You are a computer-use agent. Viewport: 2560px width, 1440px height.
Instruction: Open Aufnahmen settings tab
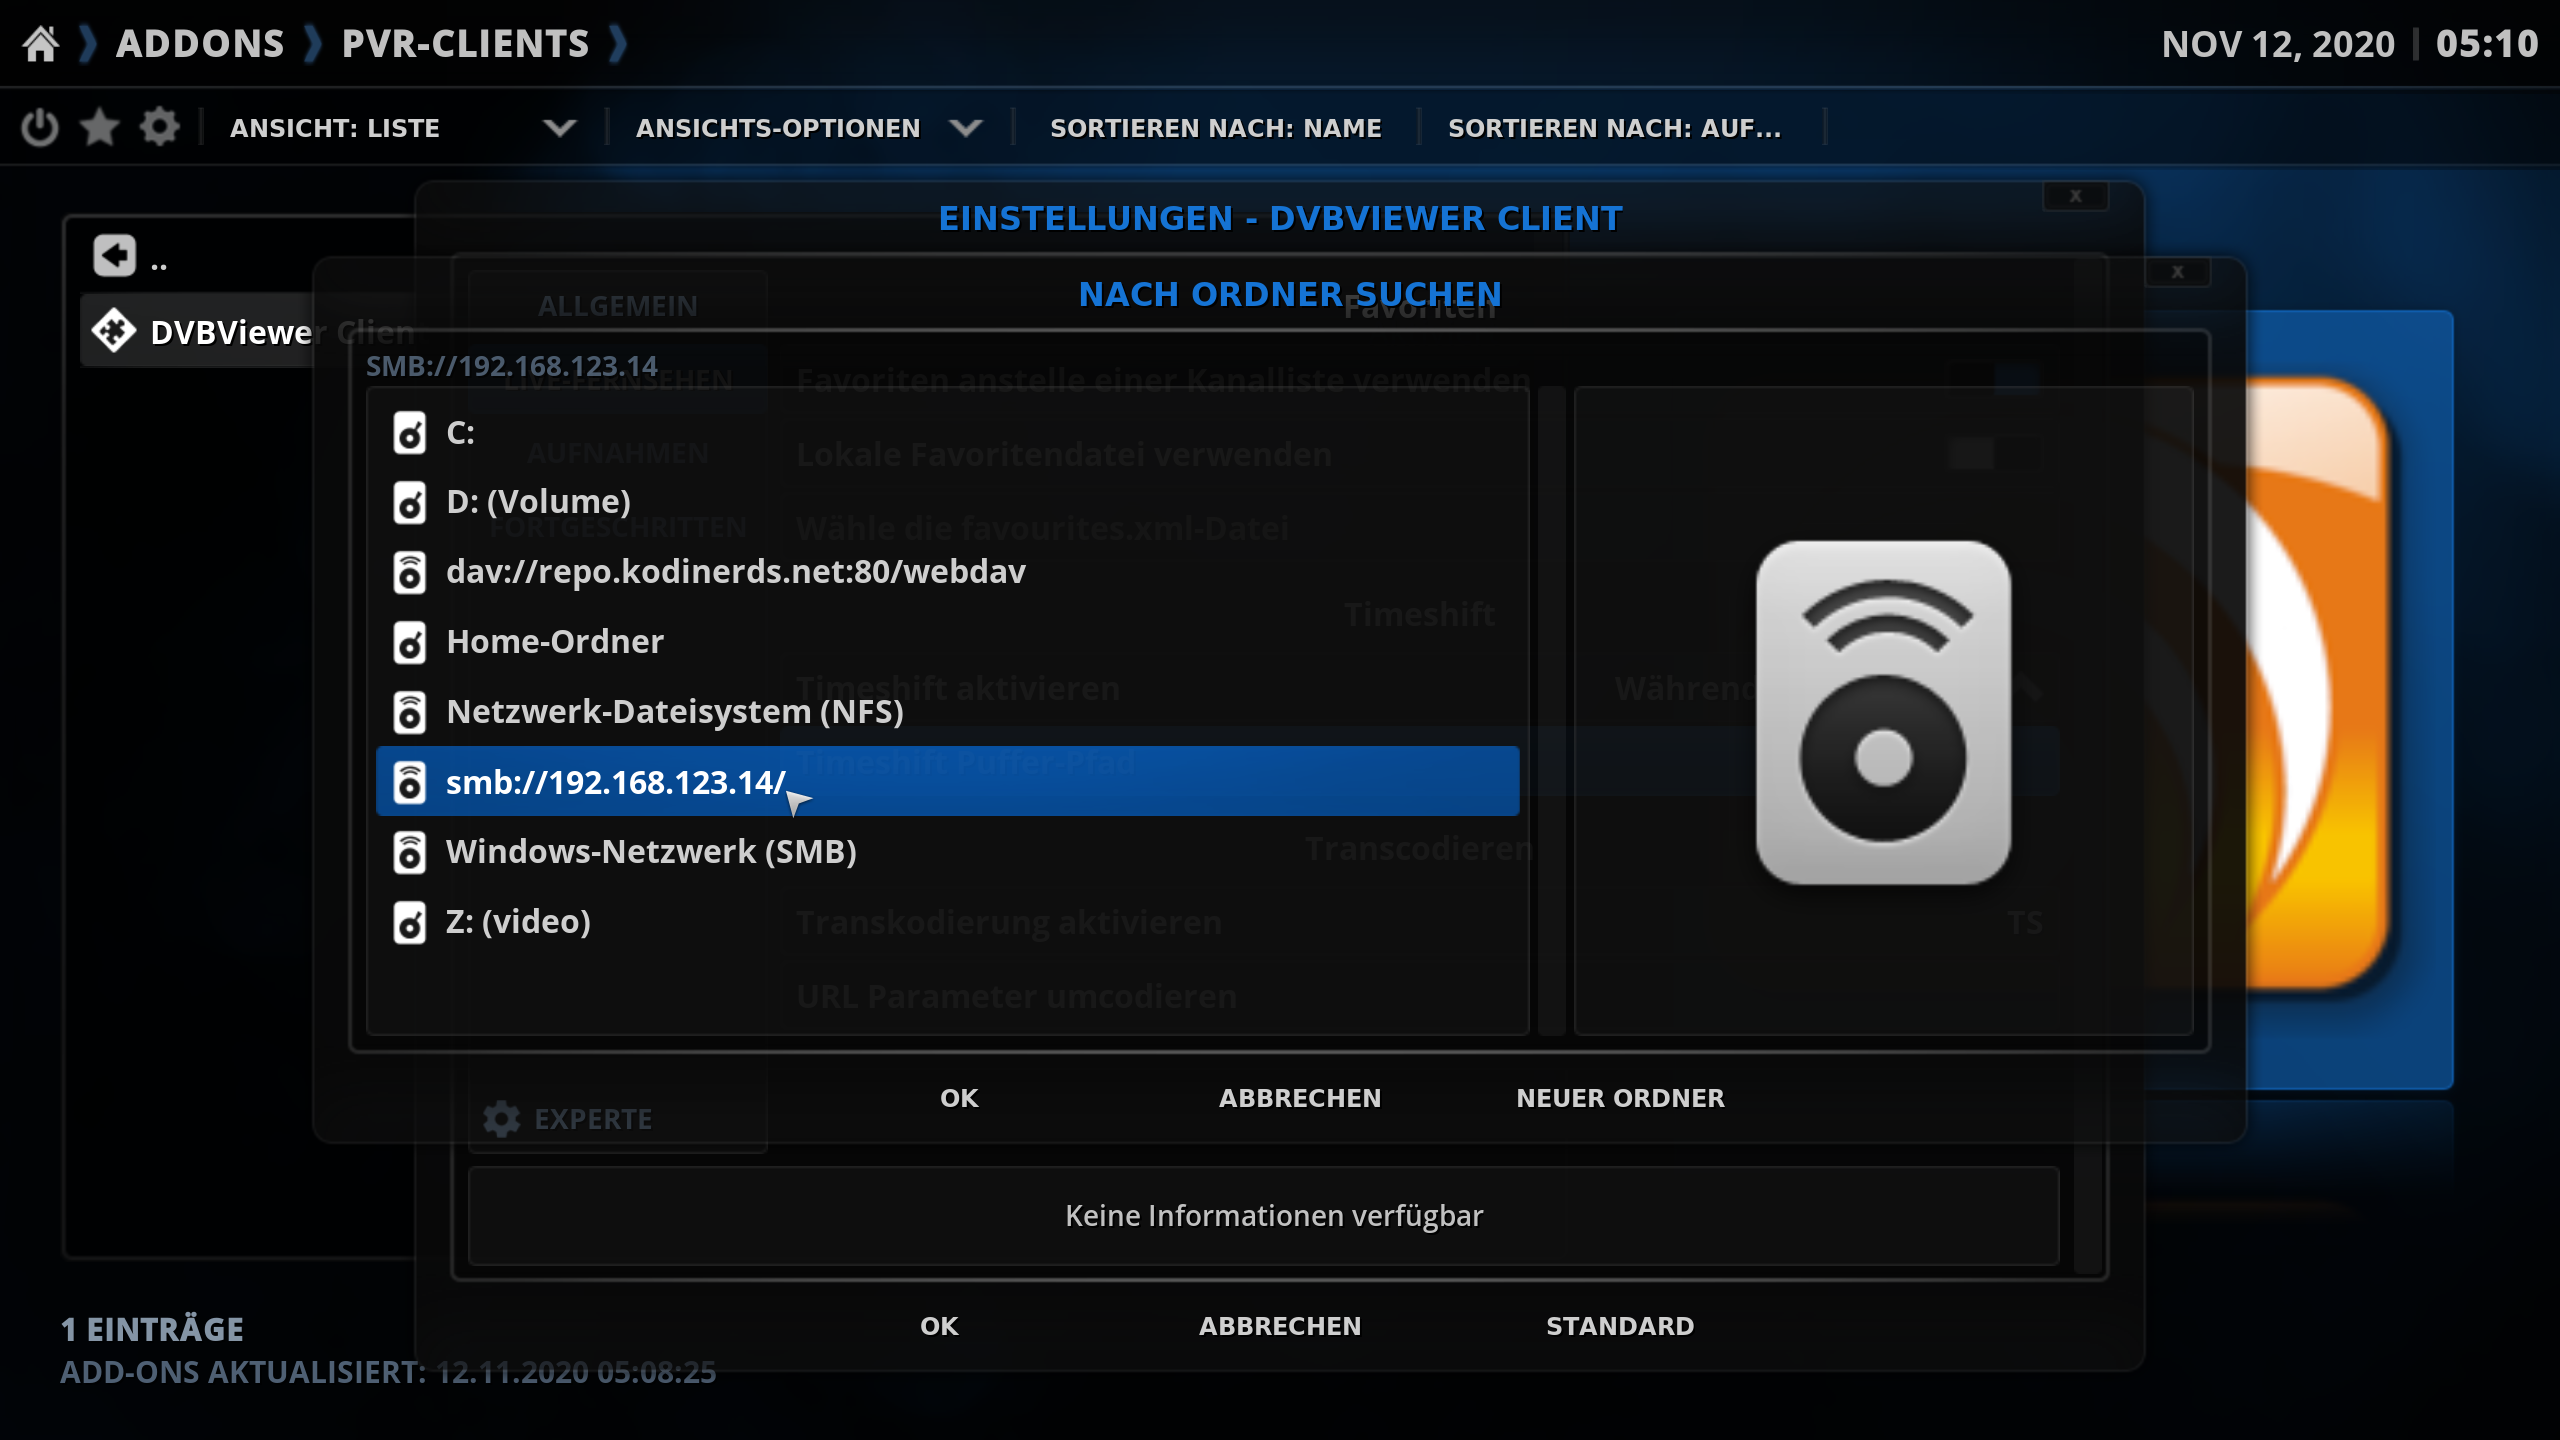click(618, 453)
